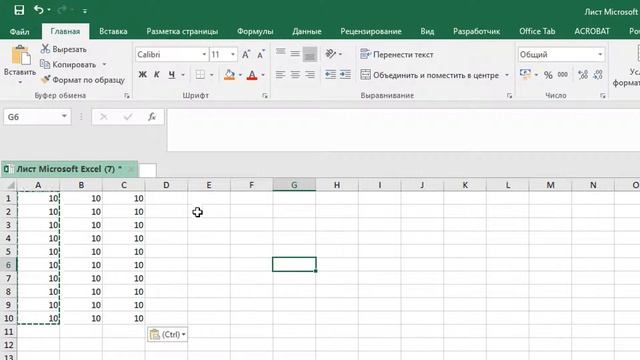Viewport: 640px width, 360px height.
Task: Apply the 000 comma style
Action: click(x=563, y=75)
